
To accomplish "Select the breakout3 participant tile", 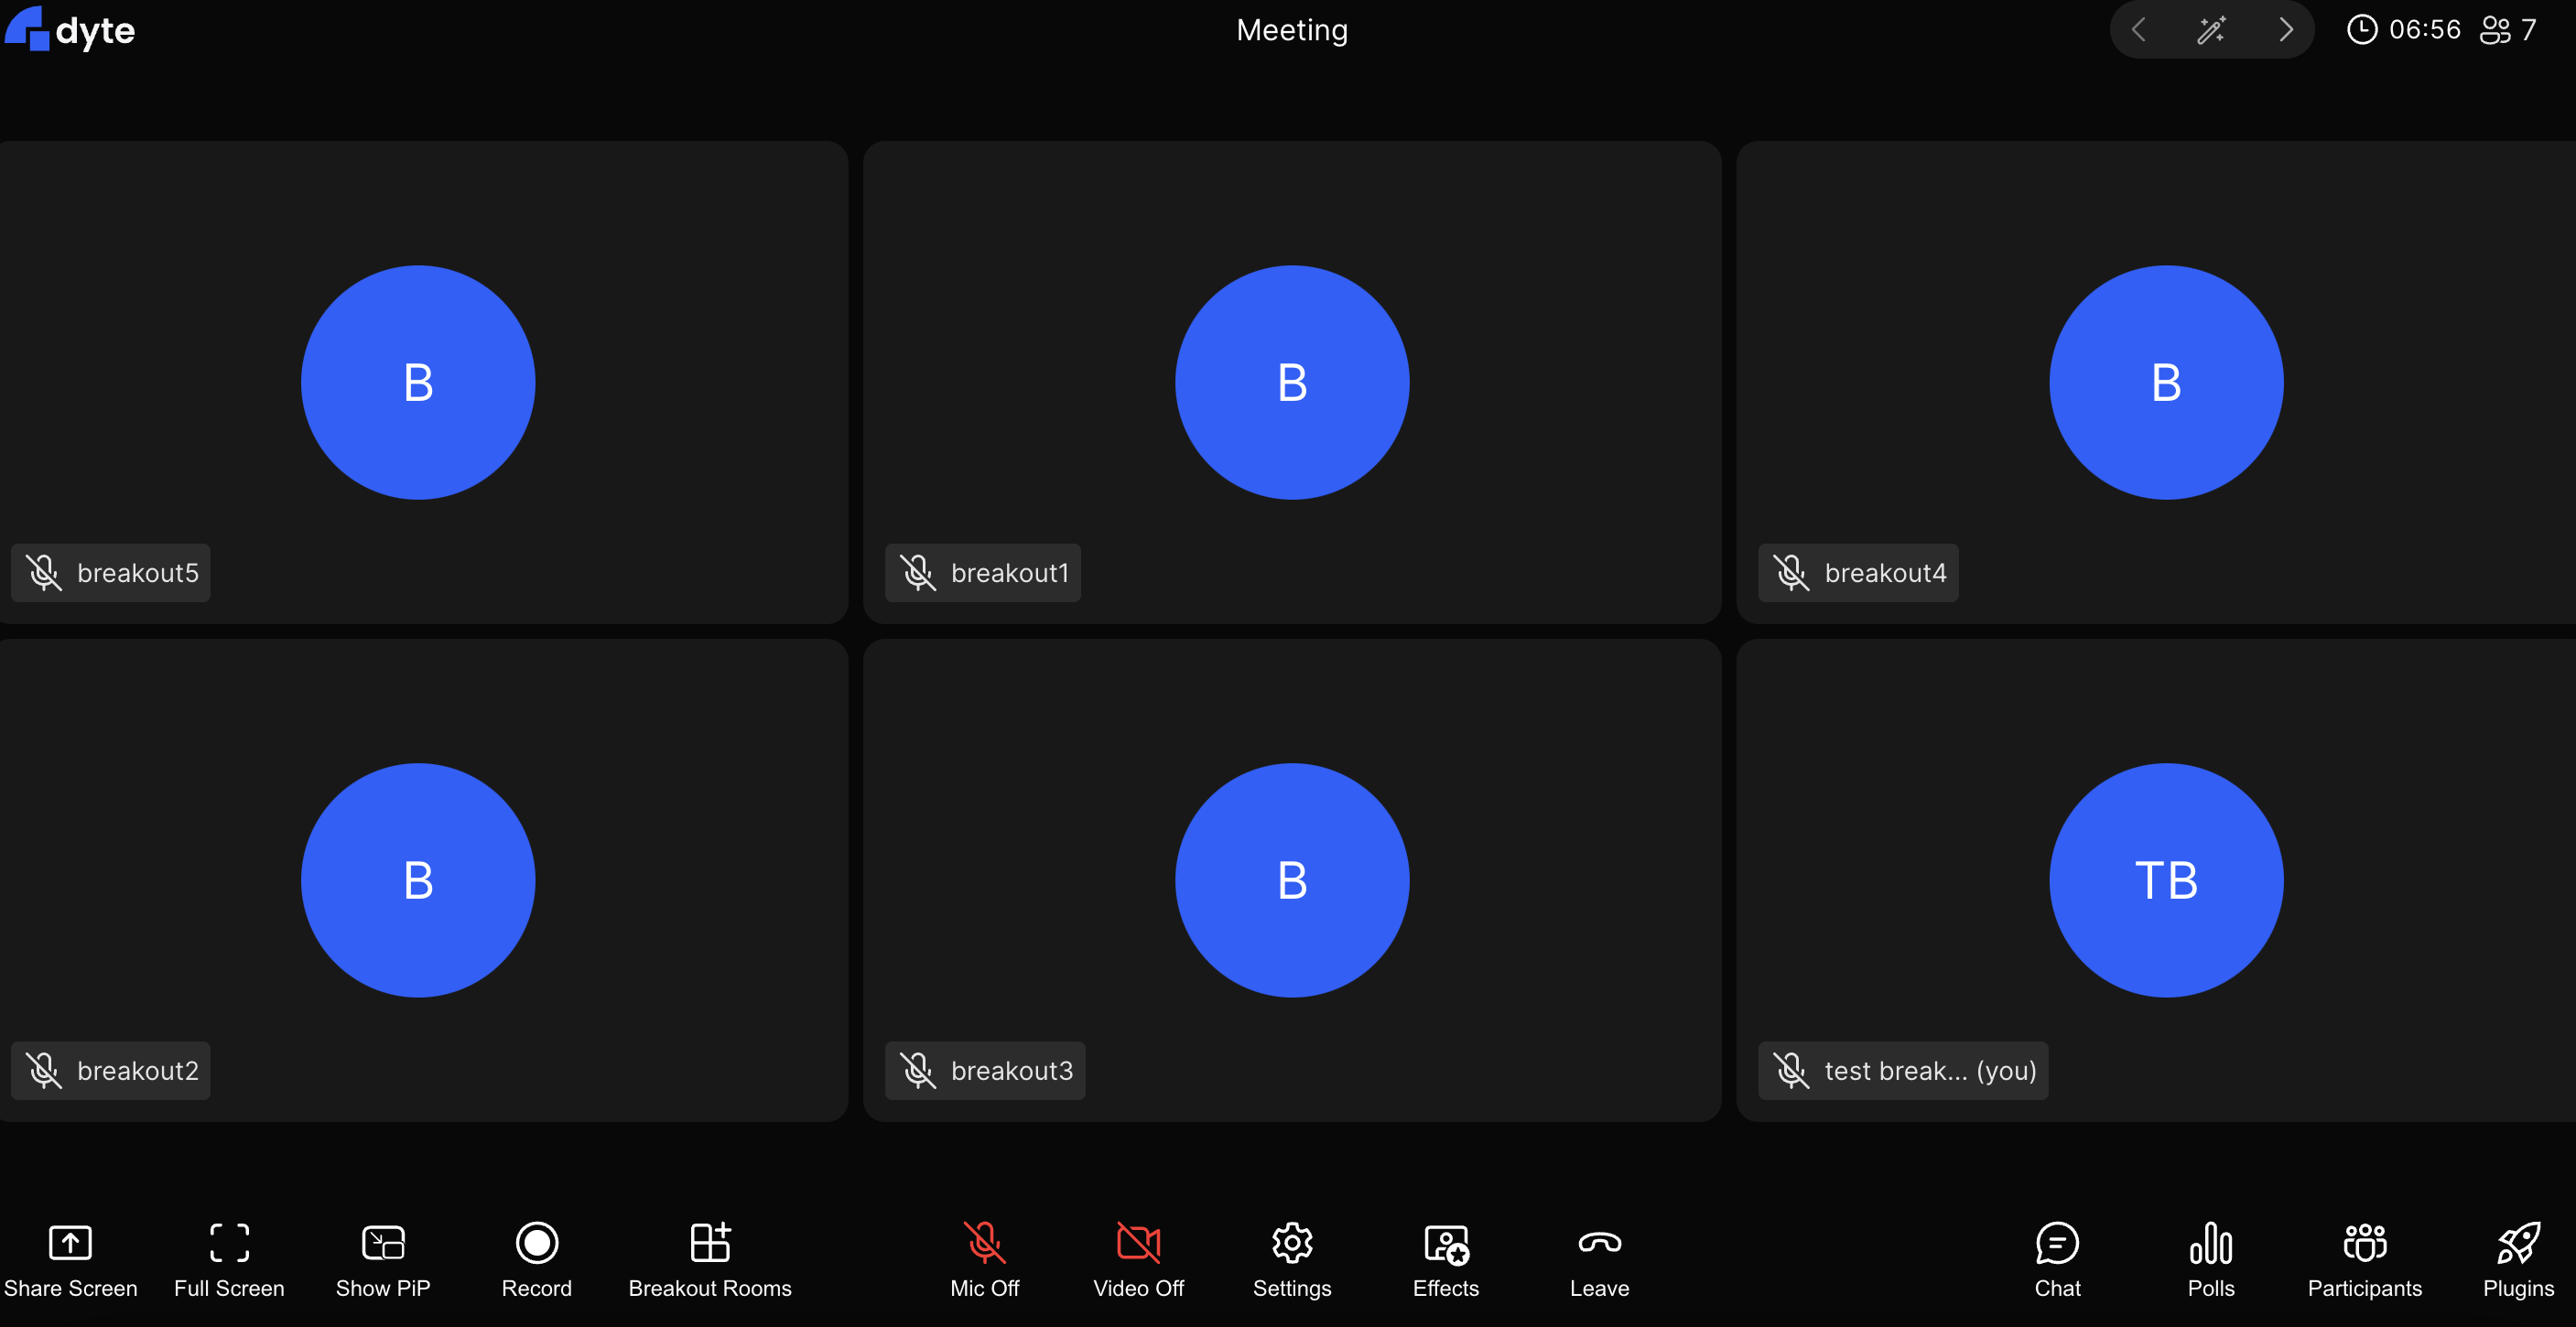I will point(1292,880).
